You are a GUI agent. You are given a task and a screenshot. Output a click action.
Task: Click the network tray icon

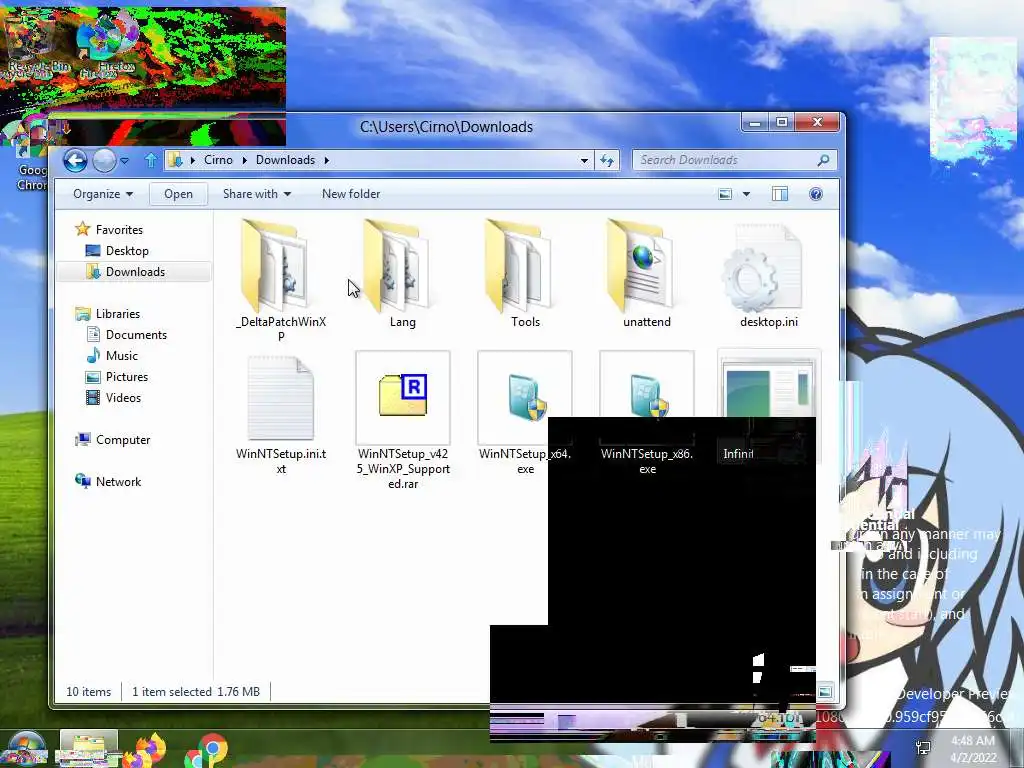coord(923,748)
